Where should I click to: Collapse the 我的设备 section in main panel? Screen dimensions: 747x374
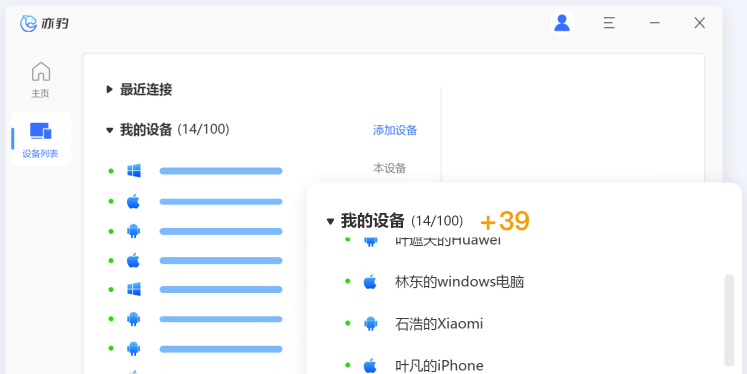(x=110, y=130)
